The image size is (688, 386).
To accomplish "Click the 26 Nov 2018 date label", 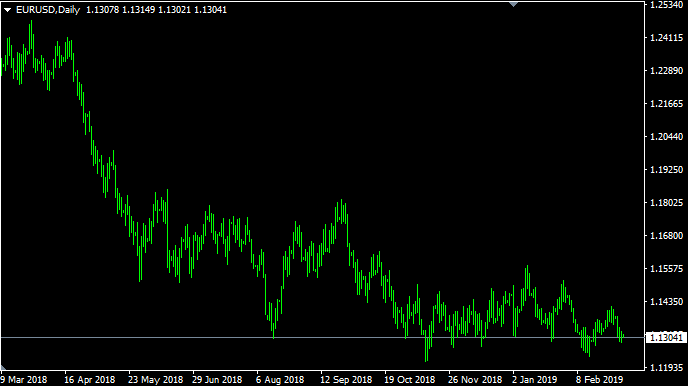I will (475, 379).
